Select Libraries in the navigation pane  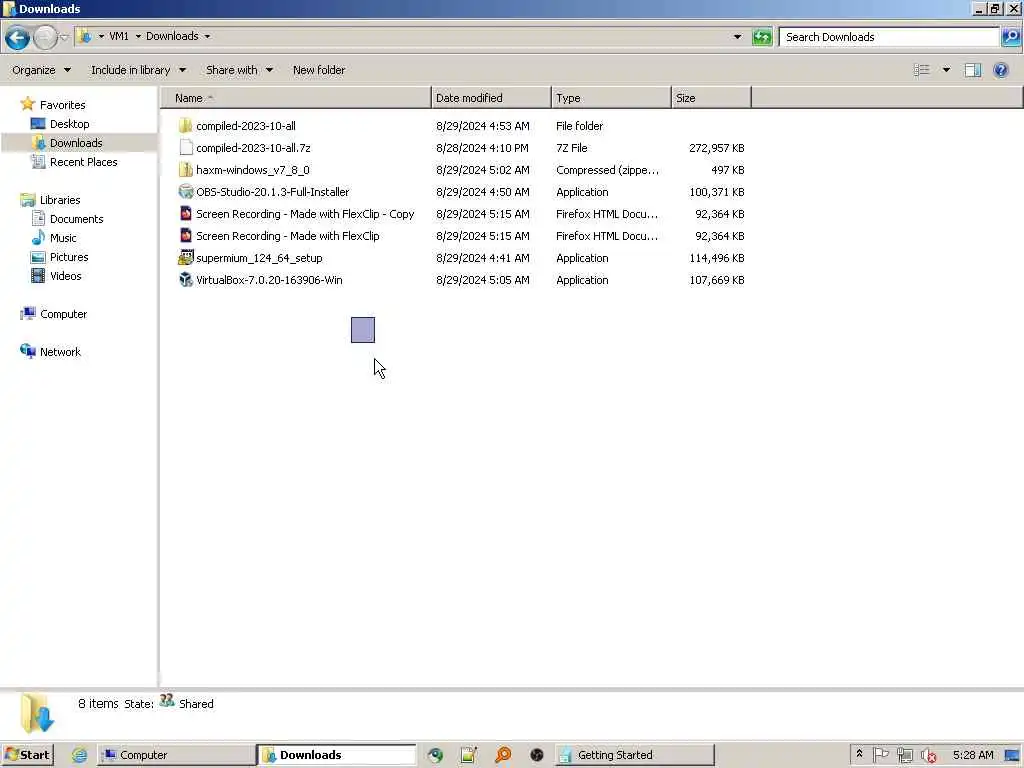[x=59, y=200]
